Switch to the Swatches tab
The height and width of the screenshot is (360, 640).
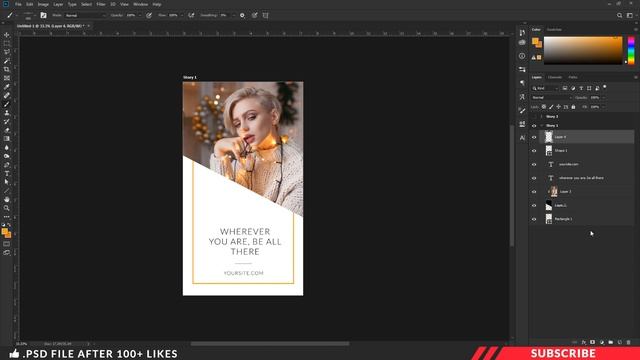554,29
